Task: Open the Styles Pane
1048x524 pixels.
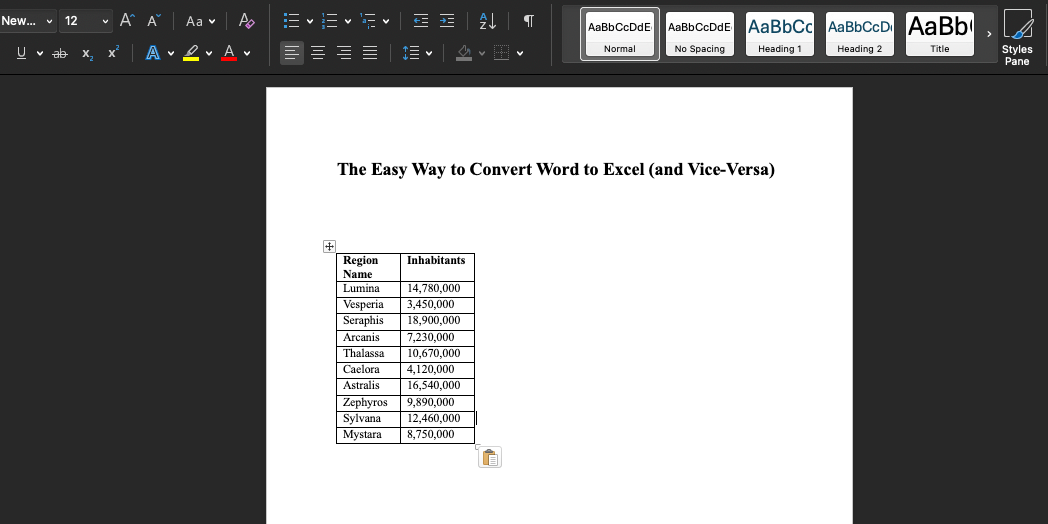Action: pos(1017,37)
